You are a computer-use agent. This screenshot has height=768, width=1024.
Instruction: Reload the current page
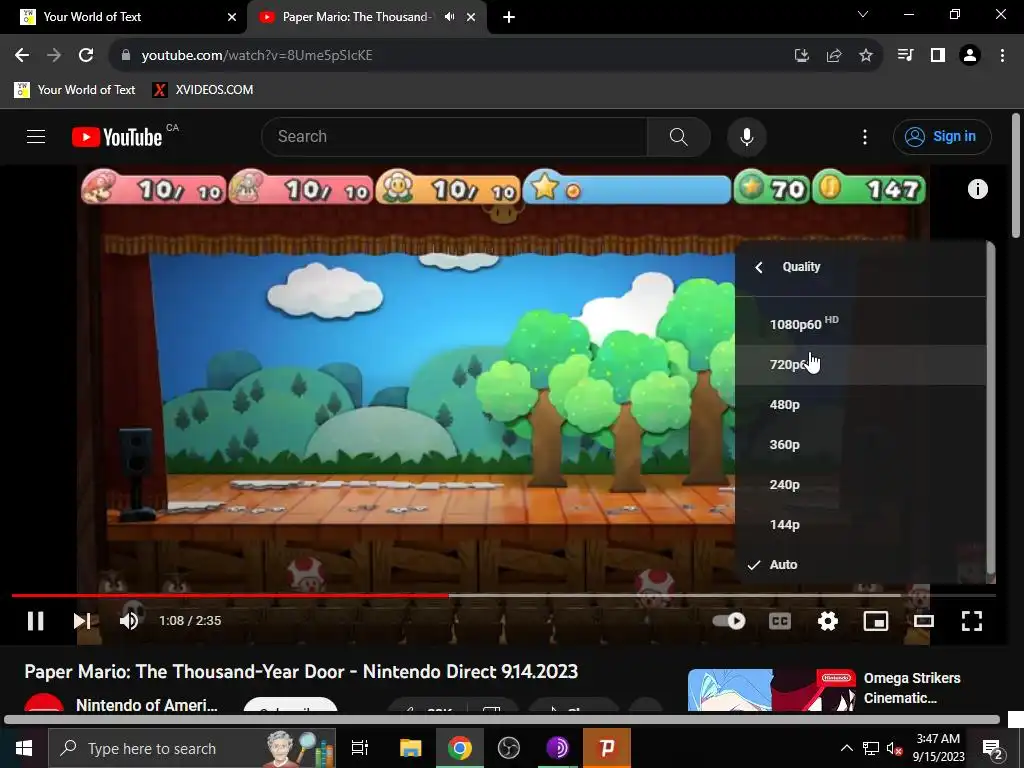[86, 56]
